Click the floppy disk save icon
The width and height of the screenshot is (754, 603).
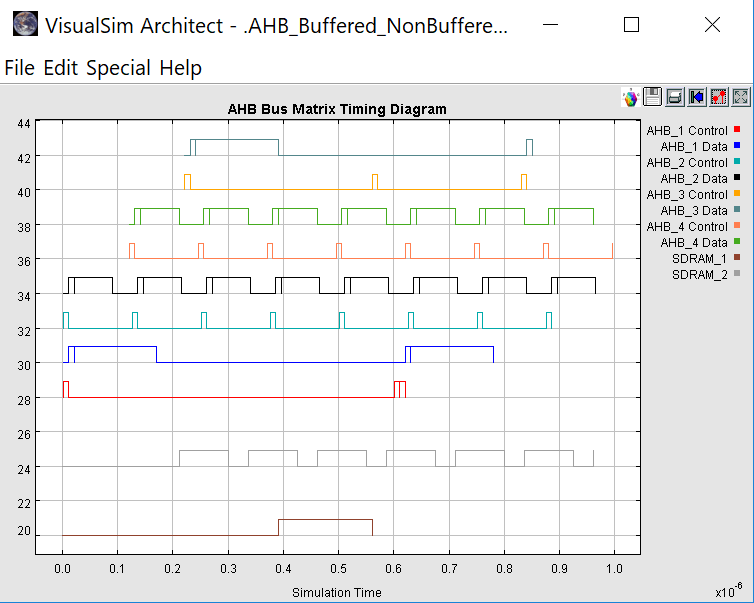[x=652, y=97]
